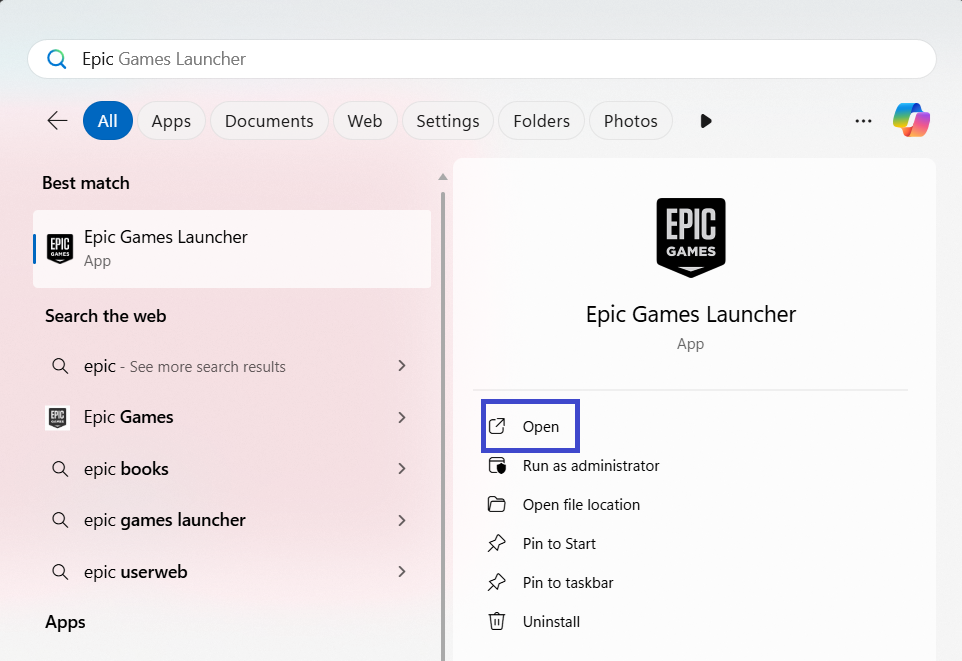Click the magnifying glass search icon
The height and width of the screenshot is (661, 962).
point(57,59)
